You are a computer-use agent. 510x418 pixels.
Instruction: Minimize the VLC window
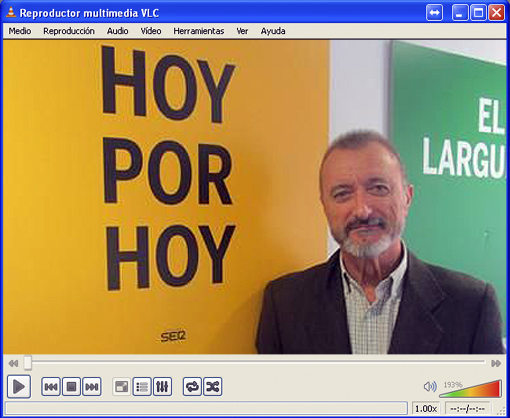click(460, 13)
